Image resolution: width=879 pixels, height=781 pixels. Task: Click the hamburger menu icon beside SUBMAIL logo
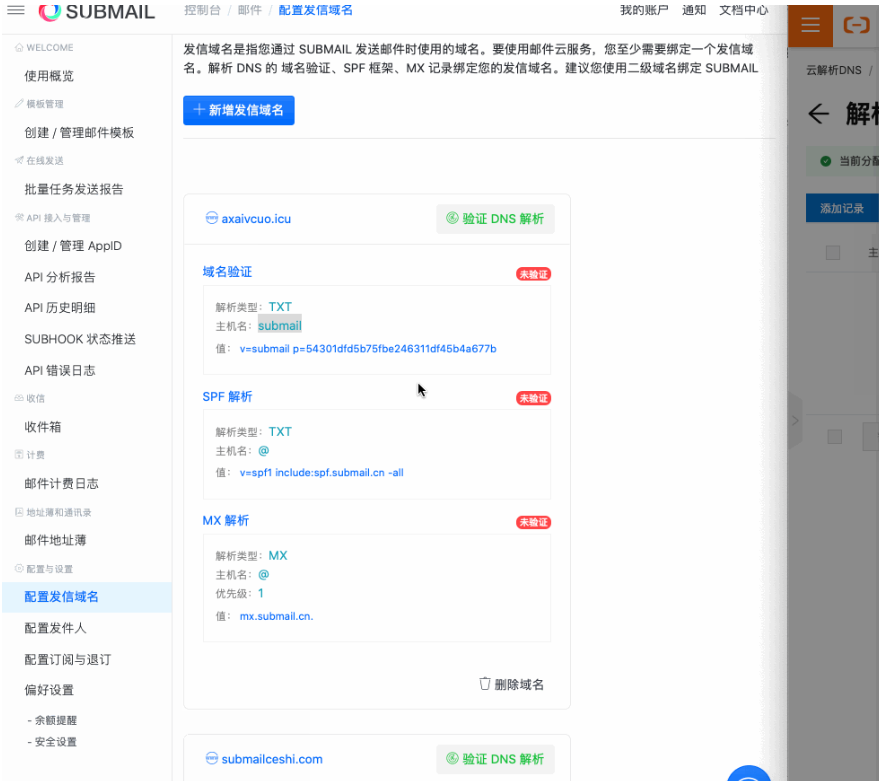[16, 11]
